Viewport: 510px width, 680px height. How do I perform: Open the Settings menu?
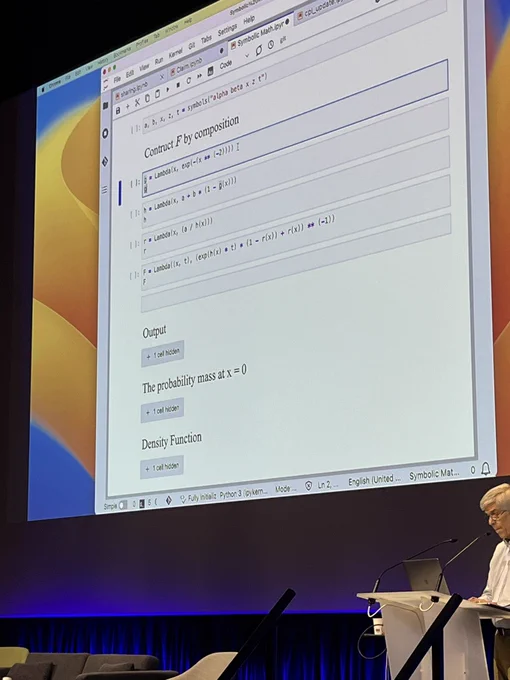coord(227,30)
